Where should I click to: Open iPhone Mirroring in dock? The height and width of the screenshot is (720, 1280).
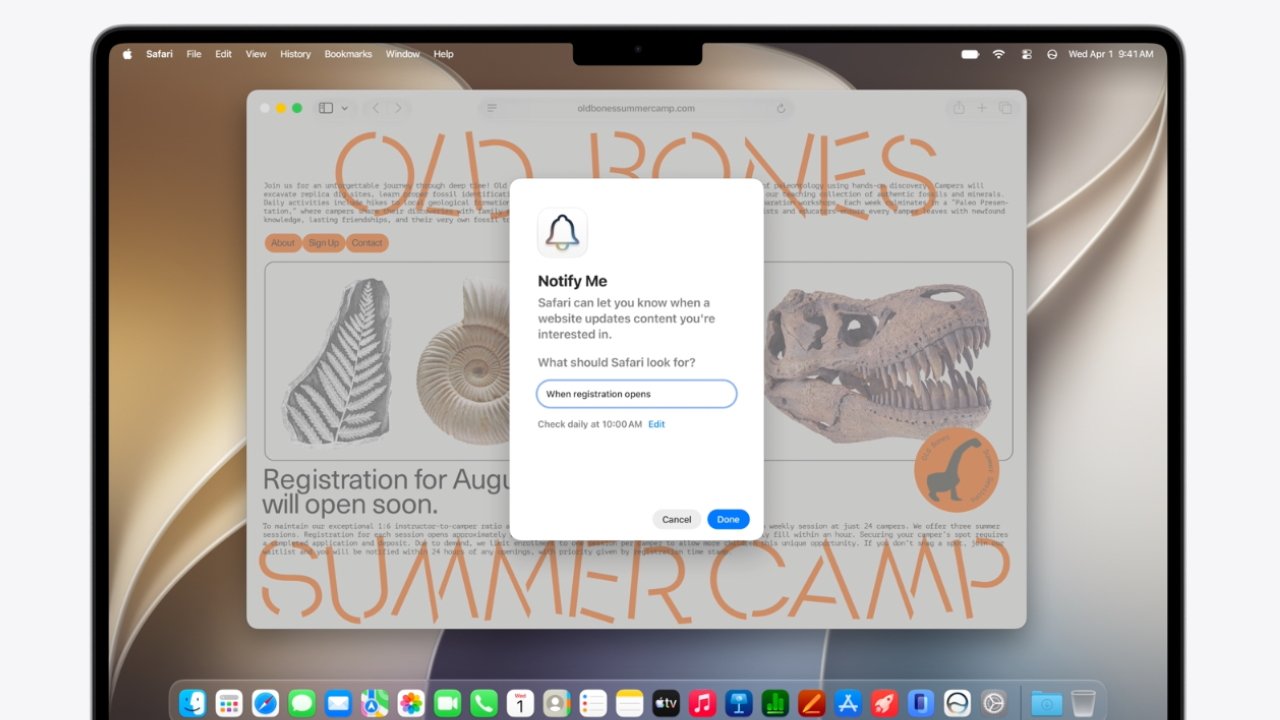point(920,703)
